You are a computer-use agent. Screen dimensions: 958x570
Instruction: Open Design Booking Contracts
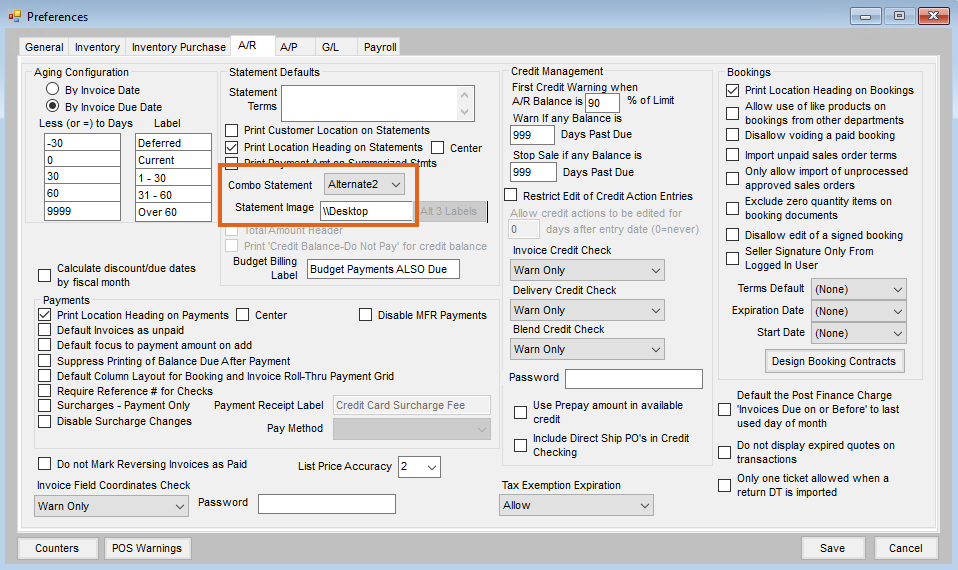[834, 361]
